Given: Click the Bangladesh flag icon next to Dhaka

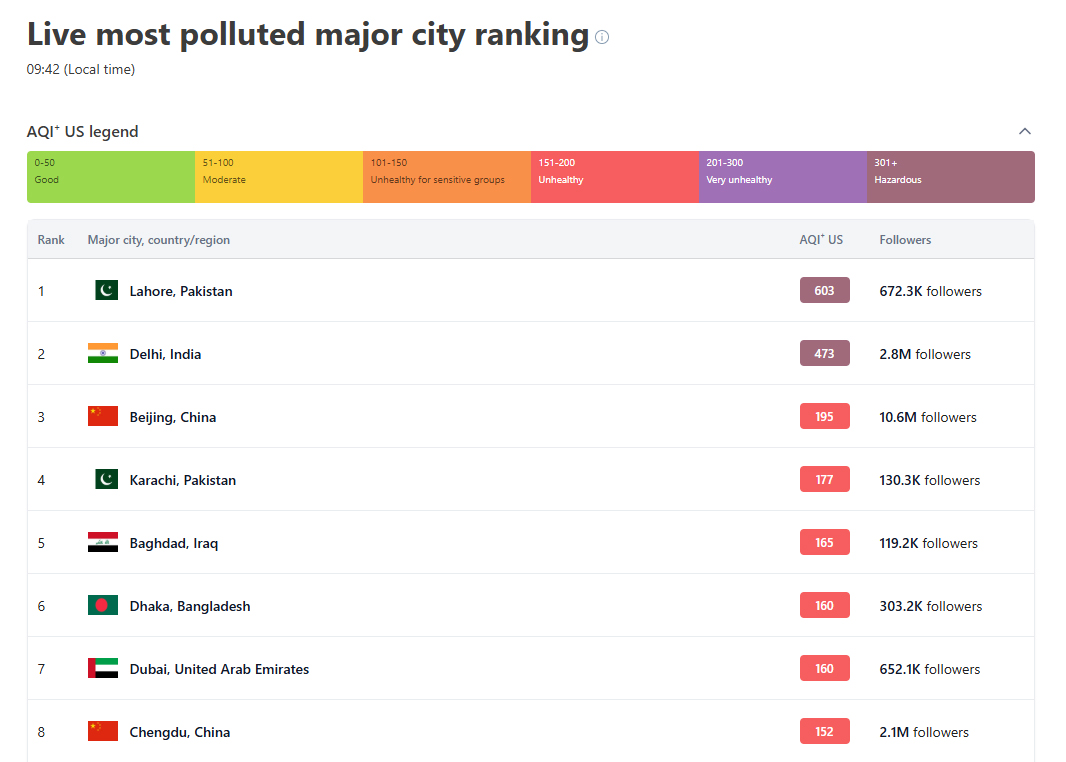Looking at the screenshot, I should 102,605.
